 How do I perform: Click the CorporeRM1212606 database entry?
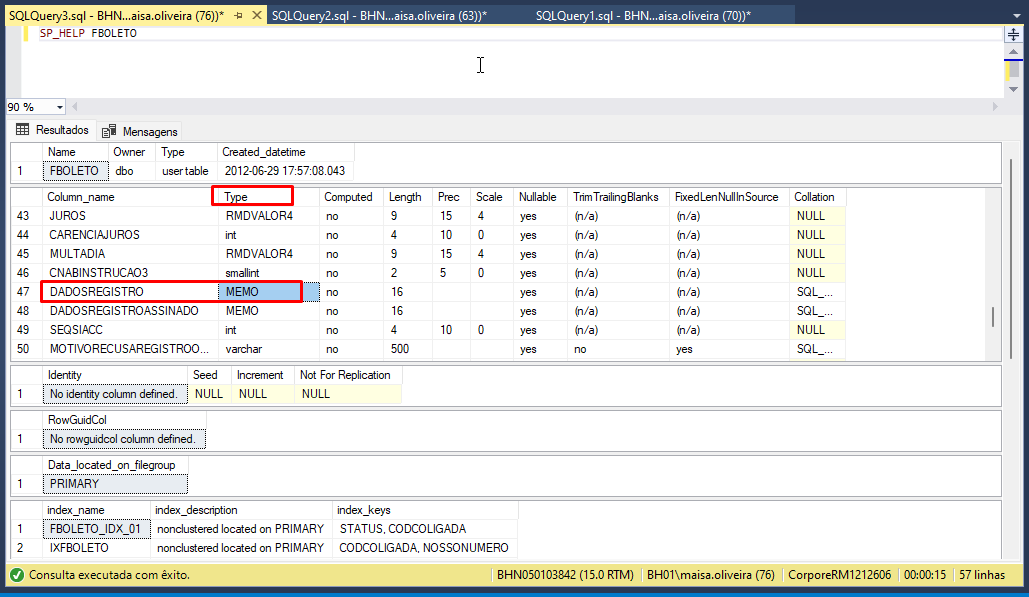[x=839, y=575]
